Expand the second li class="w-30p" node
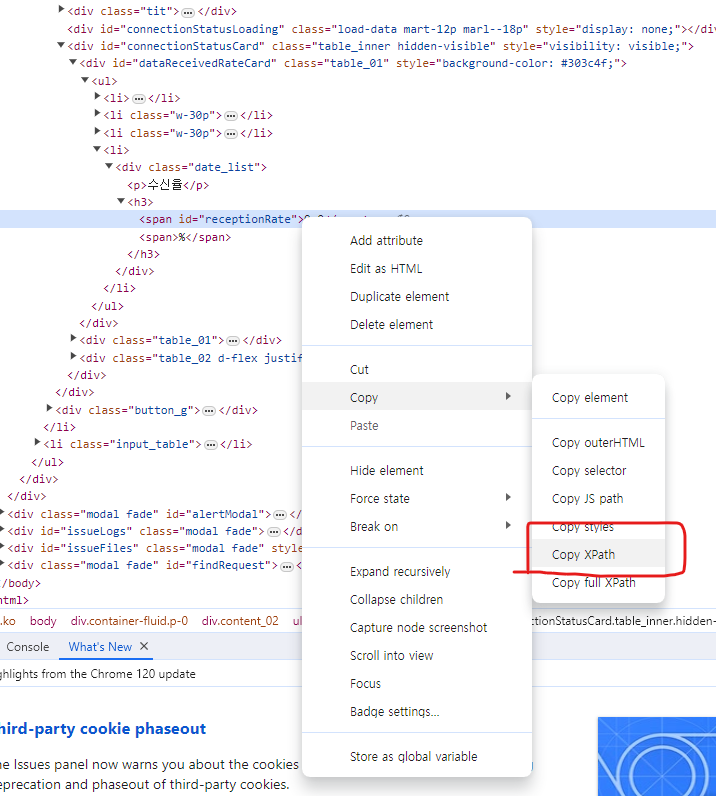This screenshot has height=796, width=716. pos(97,131)
